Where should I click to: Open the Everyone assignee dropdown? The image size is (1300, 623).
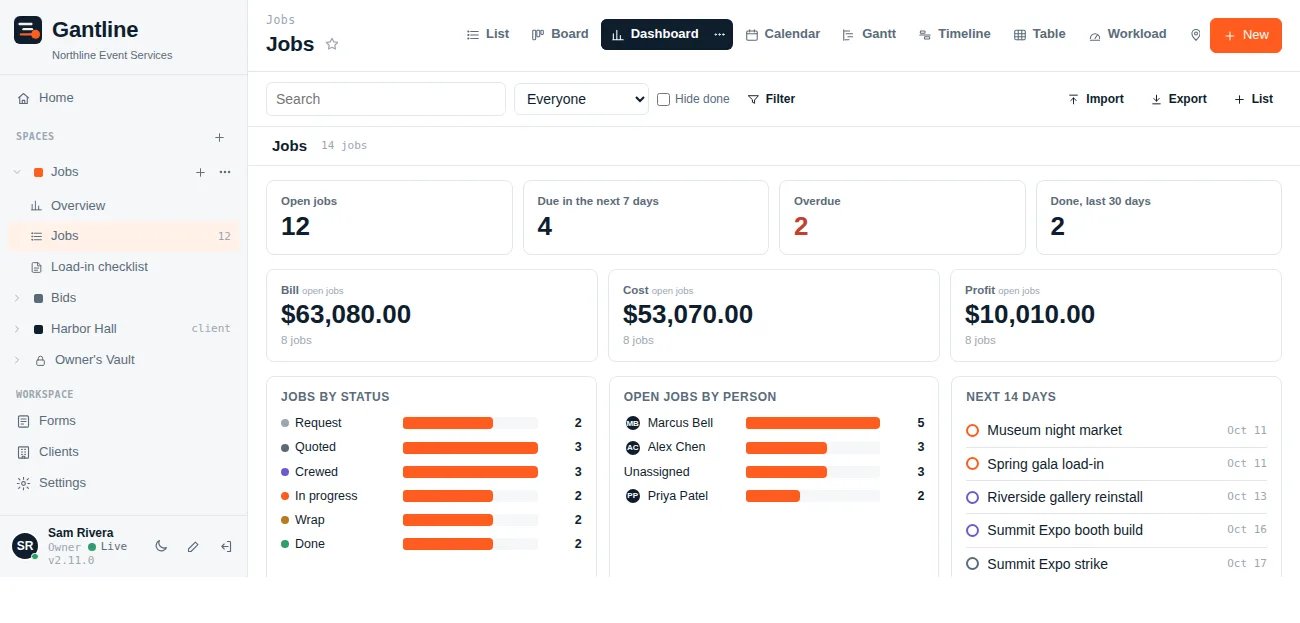tap(582, 99)
